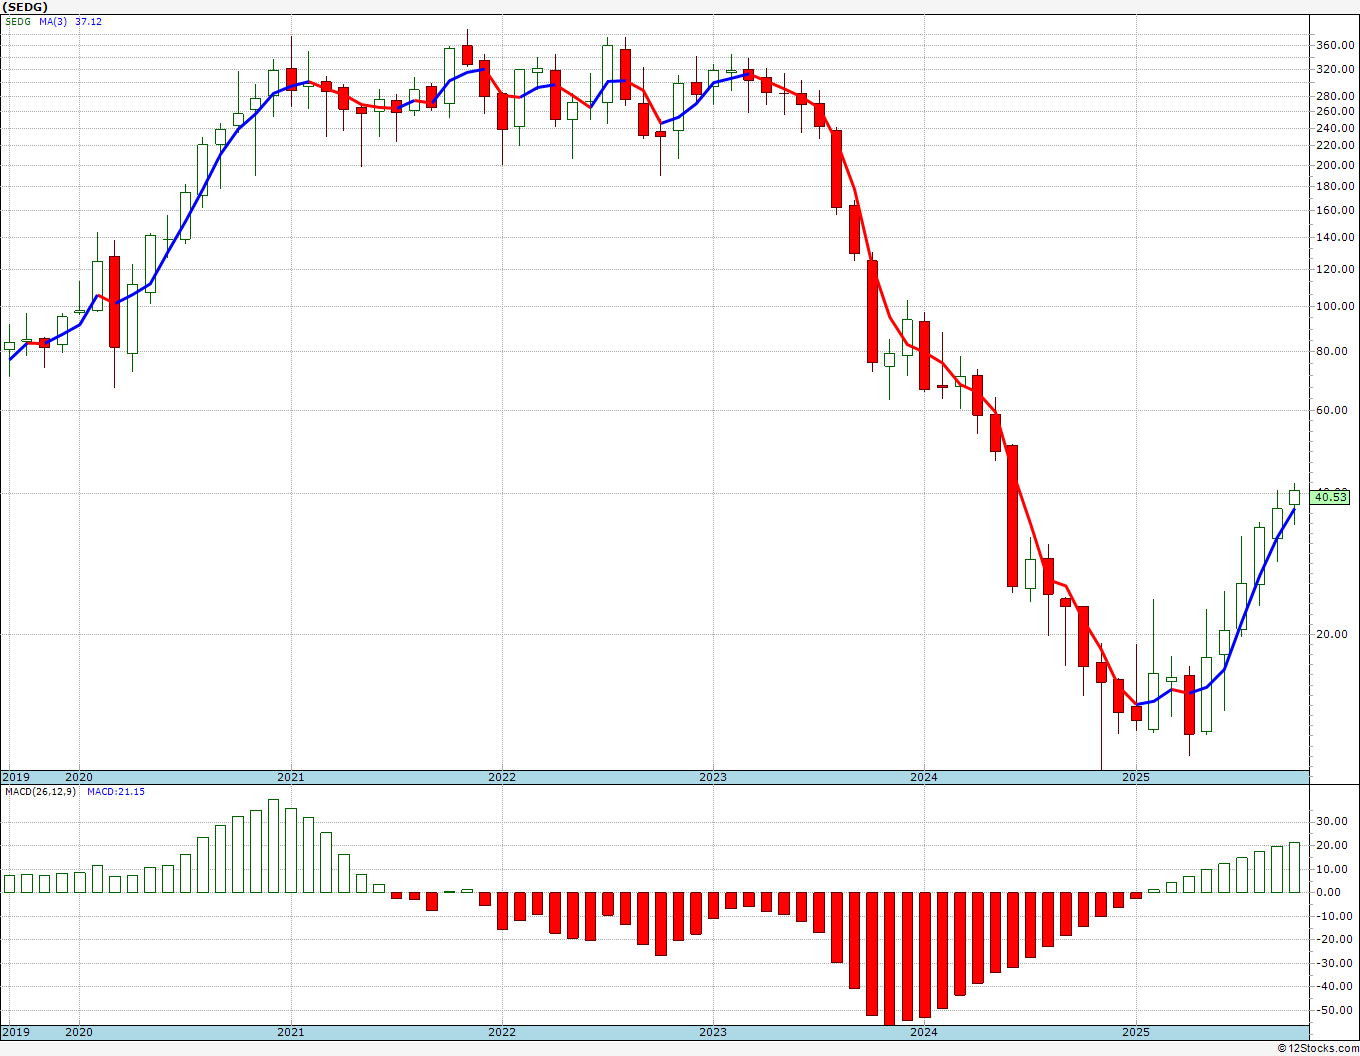Select the -50.00 MACD axis label
The image size is (1360, 1056).
[1336, 1011]
